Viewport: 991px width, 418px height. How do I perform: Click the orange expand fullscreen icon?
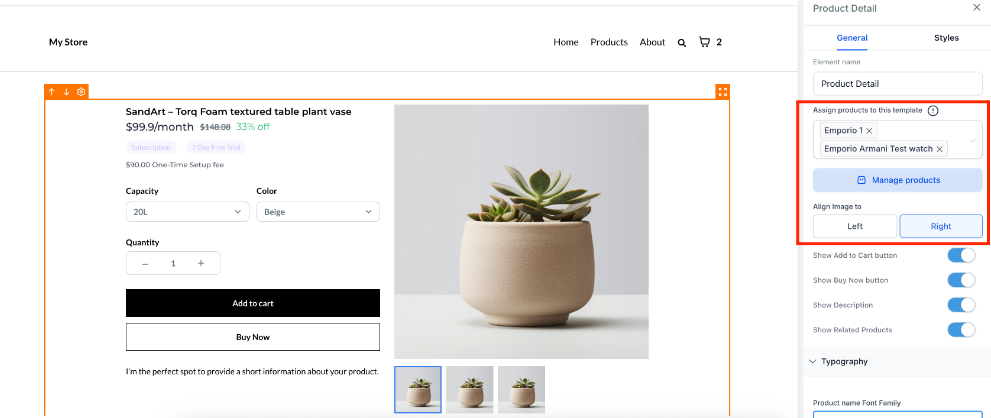point(723,92)
